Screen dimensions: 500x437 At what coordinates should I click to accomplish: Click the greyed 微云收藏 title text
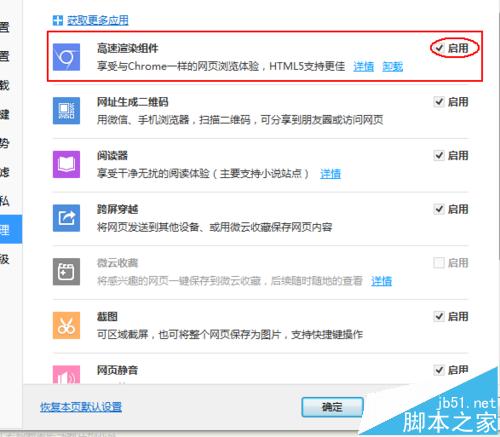click(x=117, y=263)
